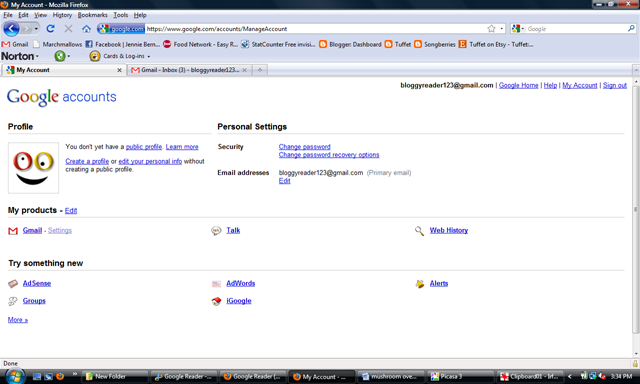
Task: Open the Tuffet on Etsy bookmark
Action: 496,44
